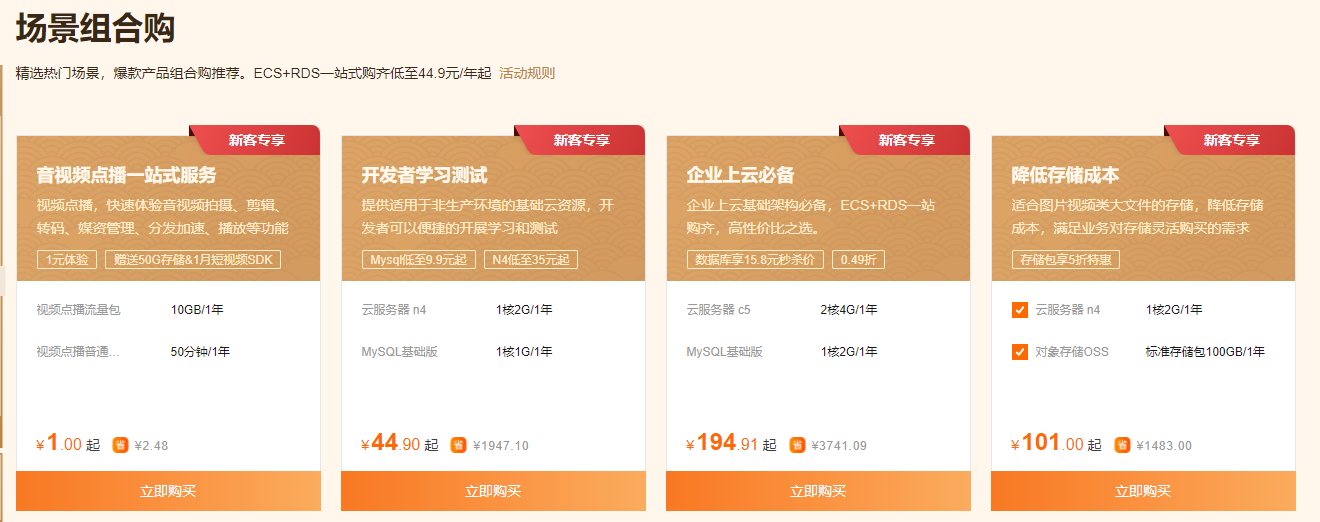The width and height of the screenshot is (1320, 522).
Task: Click 新客专享 ribbon on 音视频点播一站式服务 card
Action: click(257, 140)
